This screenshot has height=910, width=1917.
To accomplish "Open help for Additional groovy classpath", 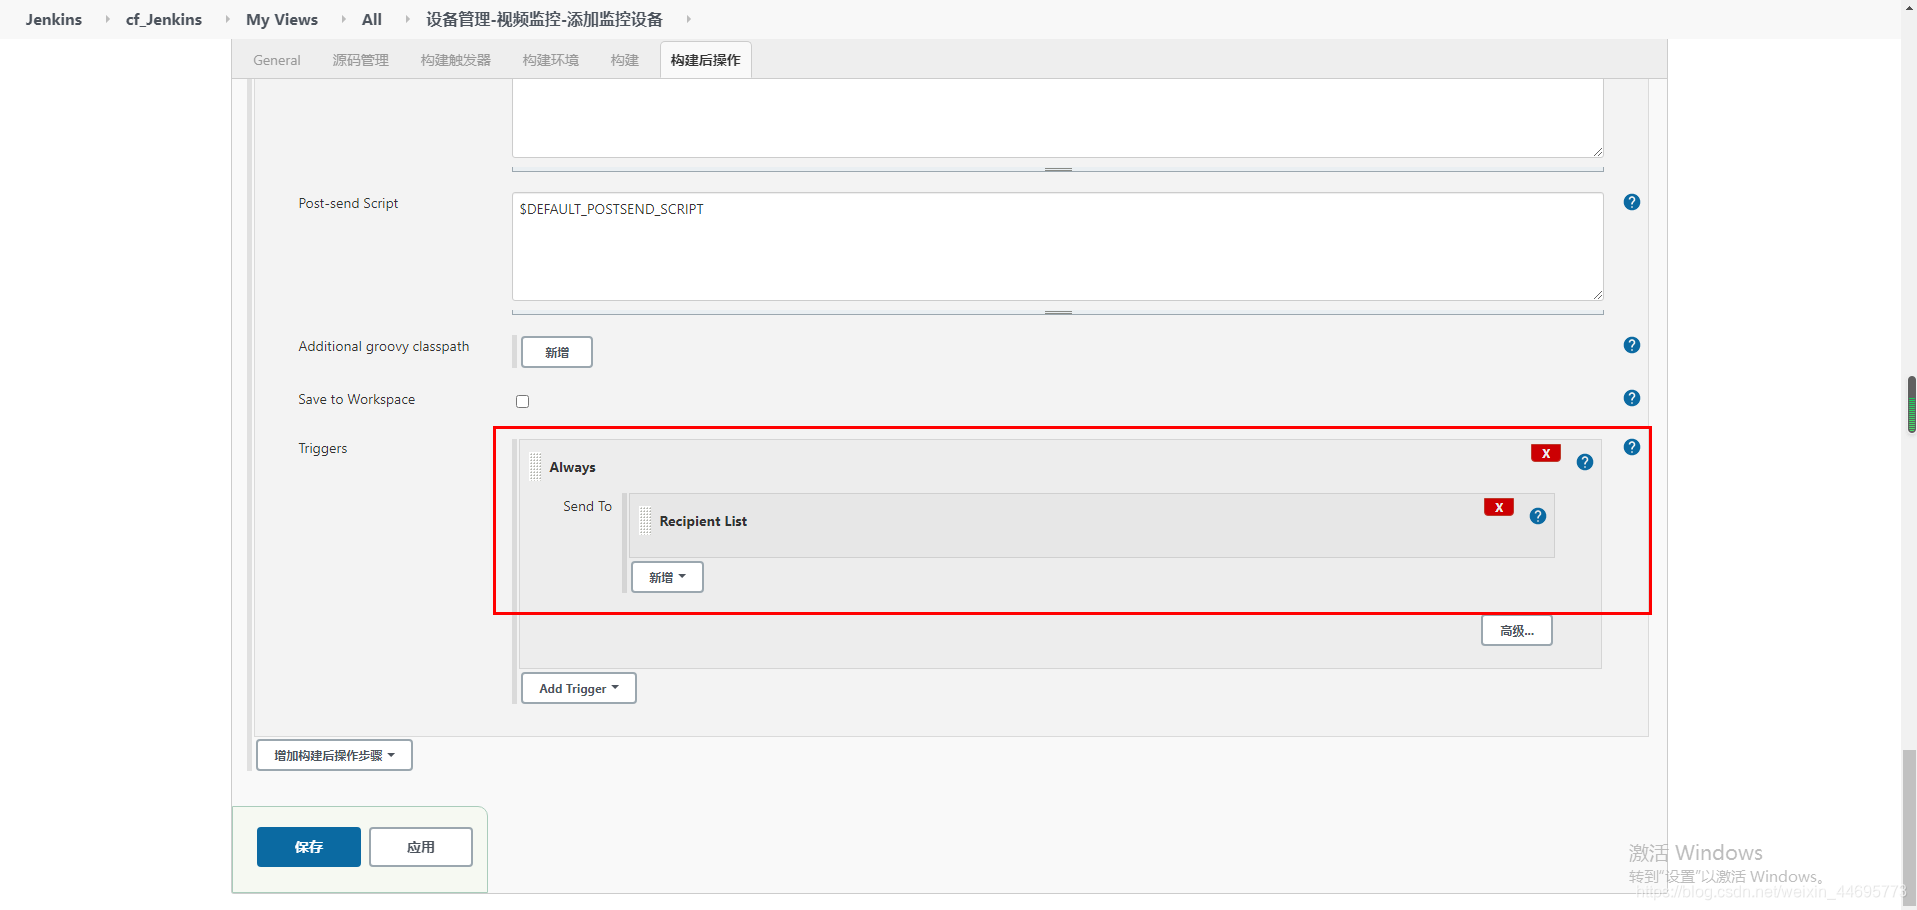I will (1631, 345).
